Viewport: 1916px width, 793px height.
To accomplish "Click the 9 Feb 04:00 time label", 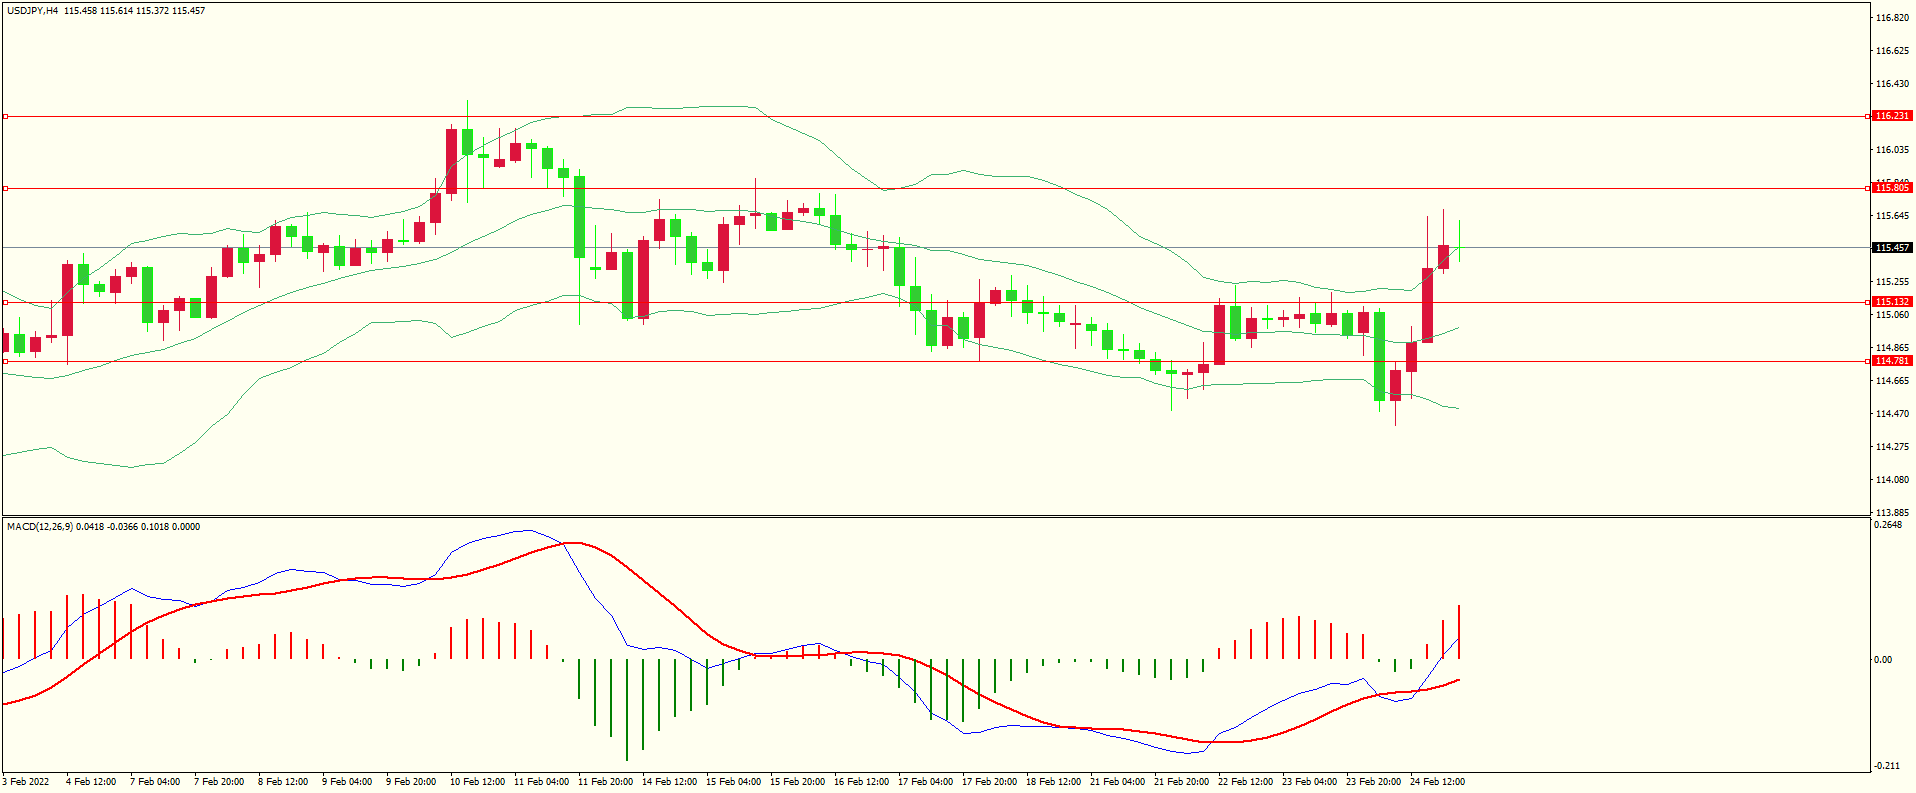I will [347, 782].
